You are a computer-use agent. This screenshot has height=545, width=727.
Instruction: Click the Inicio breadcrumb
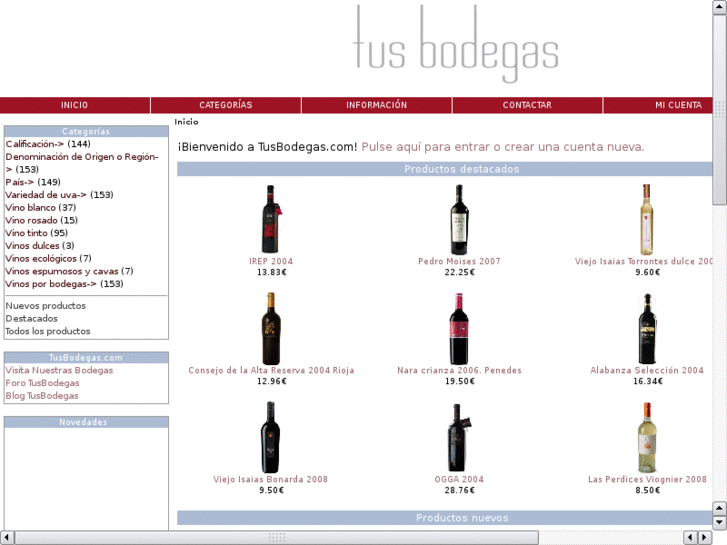point(186,122)
